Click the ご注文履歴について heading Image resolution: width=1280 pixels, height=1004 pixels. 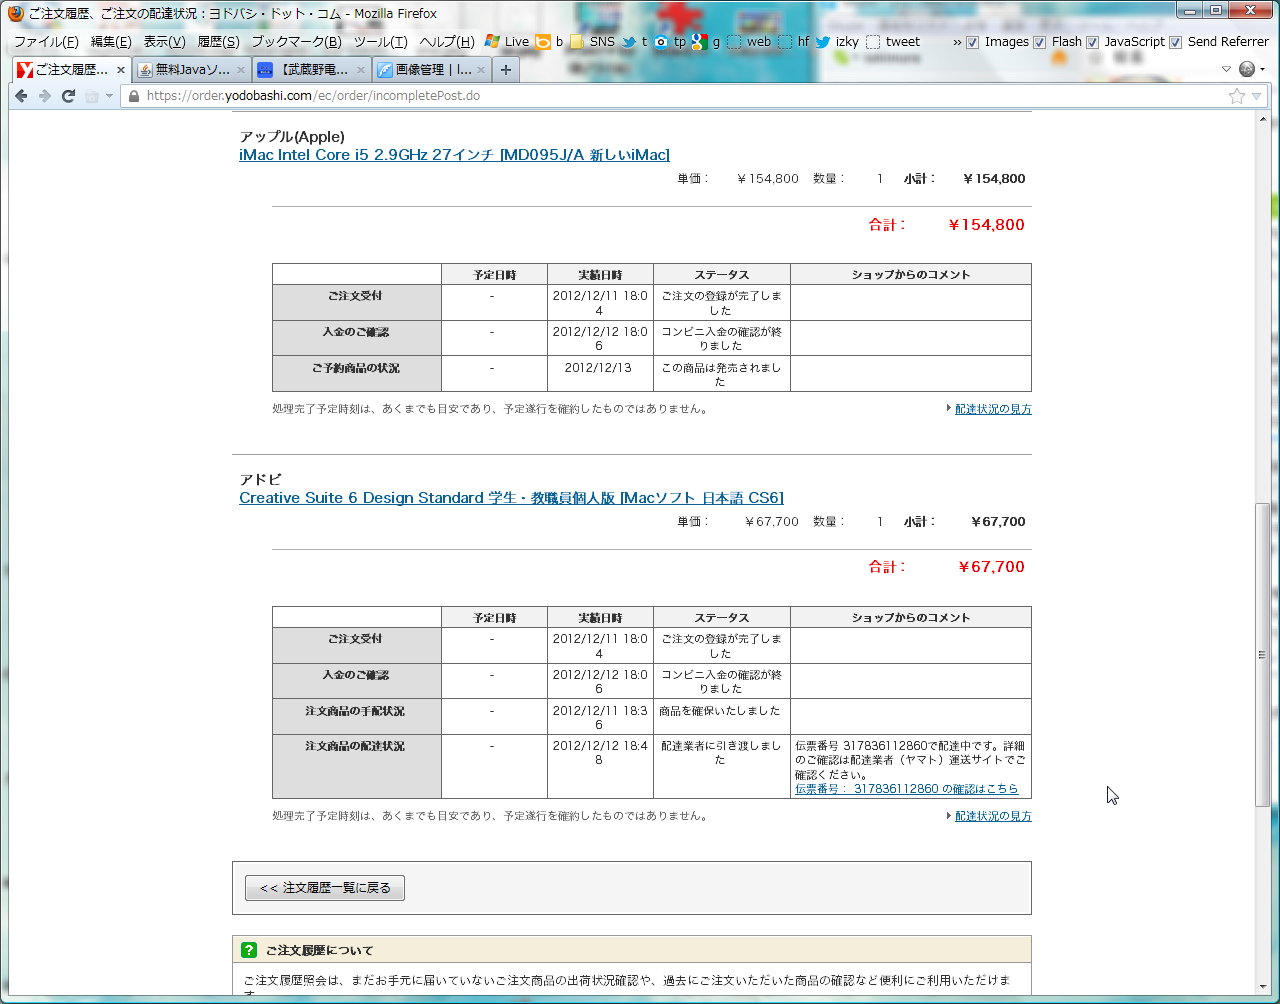click(320, 950)
